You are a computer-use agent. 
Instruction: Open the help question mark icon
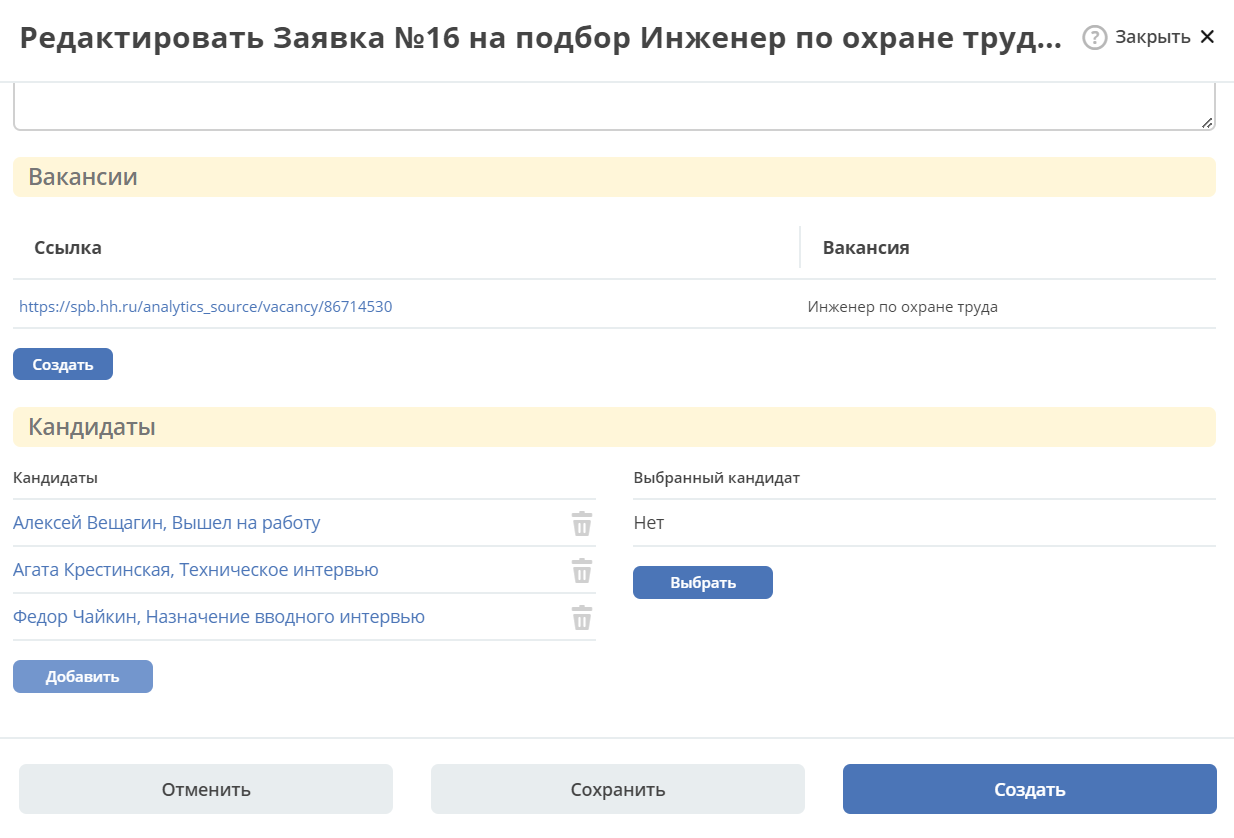[x=1095, y=37]
